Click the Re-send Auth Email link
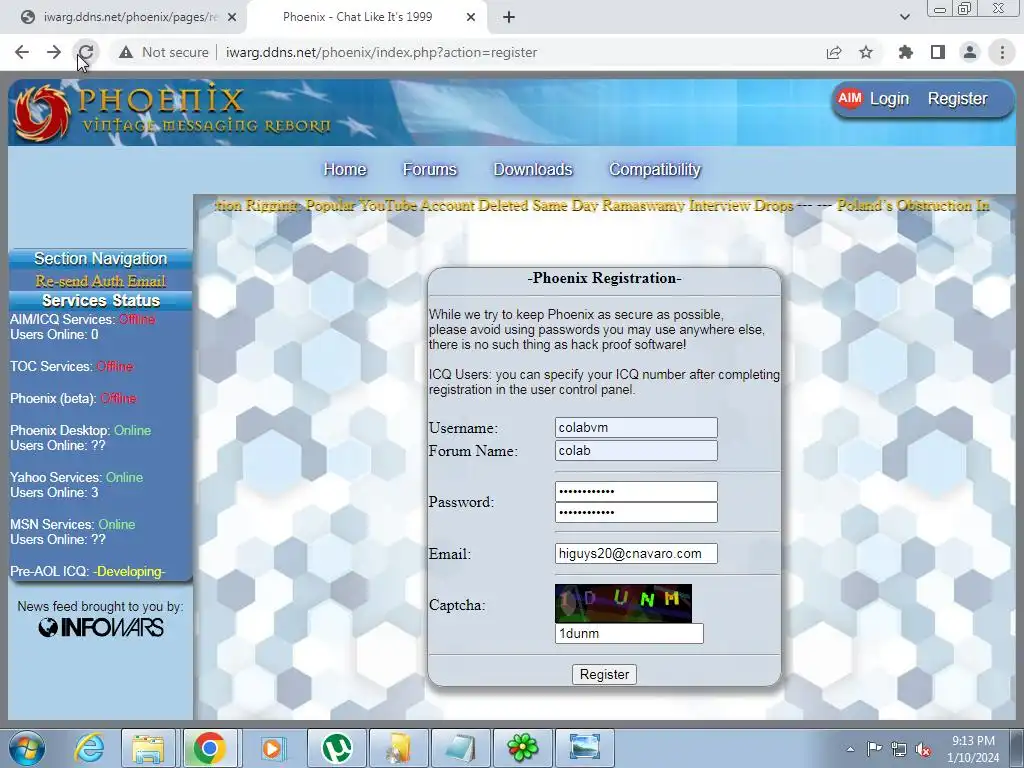 (101, 281)
